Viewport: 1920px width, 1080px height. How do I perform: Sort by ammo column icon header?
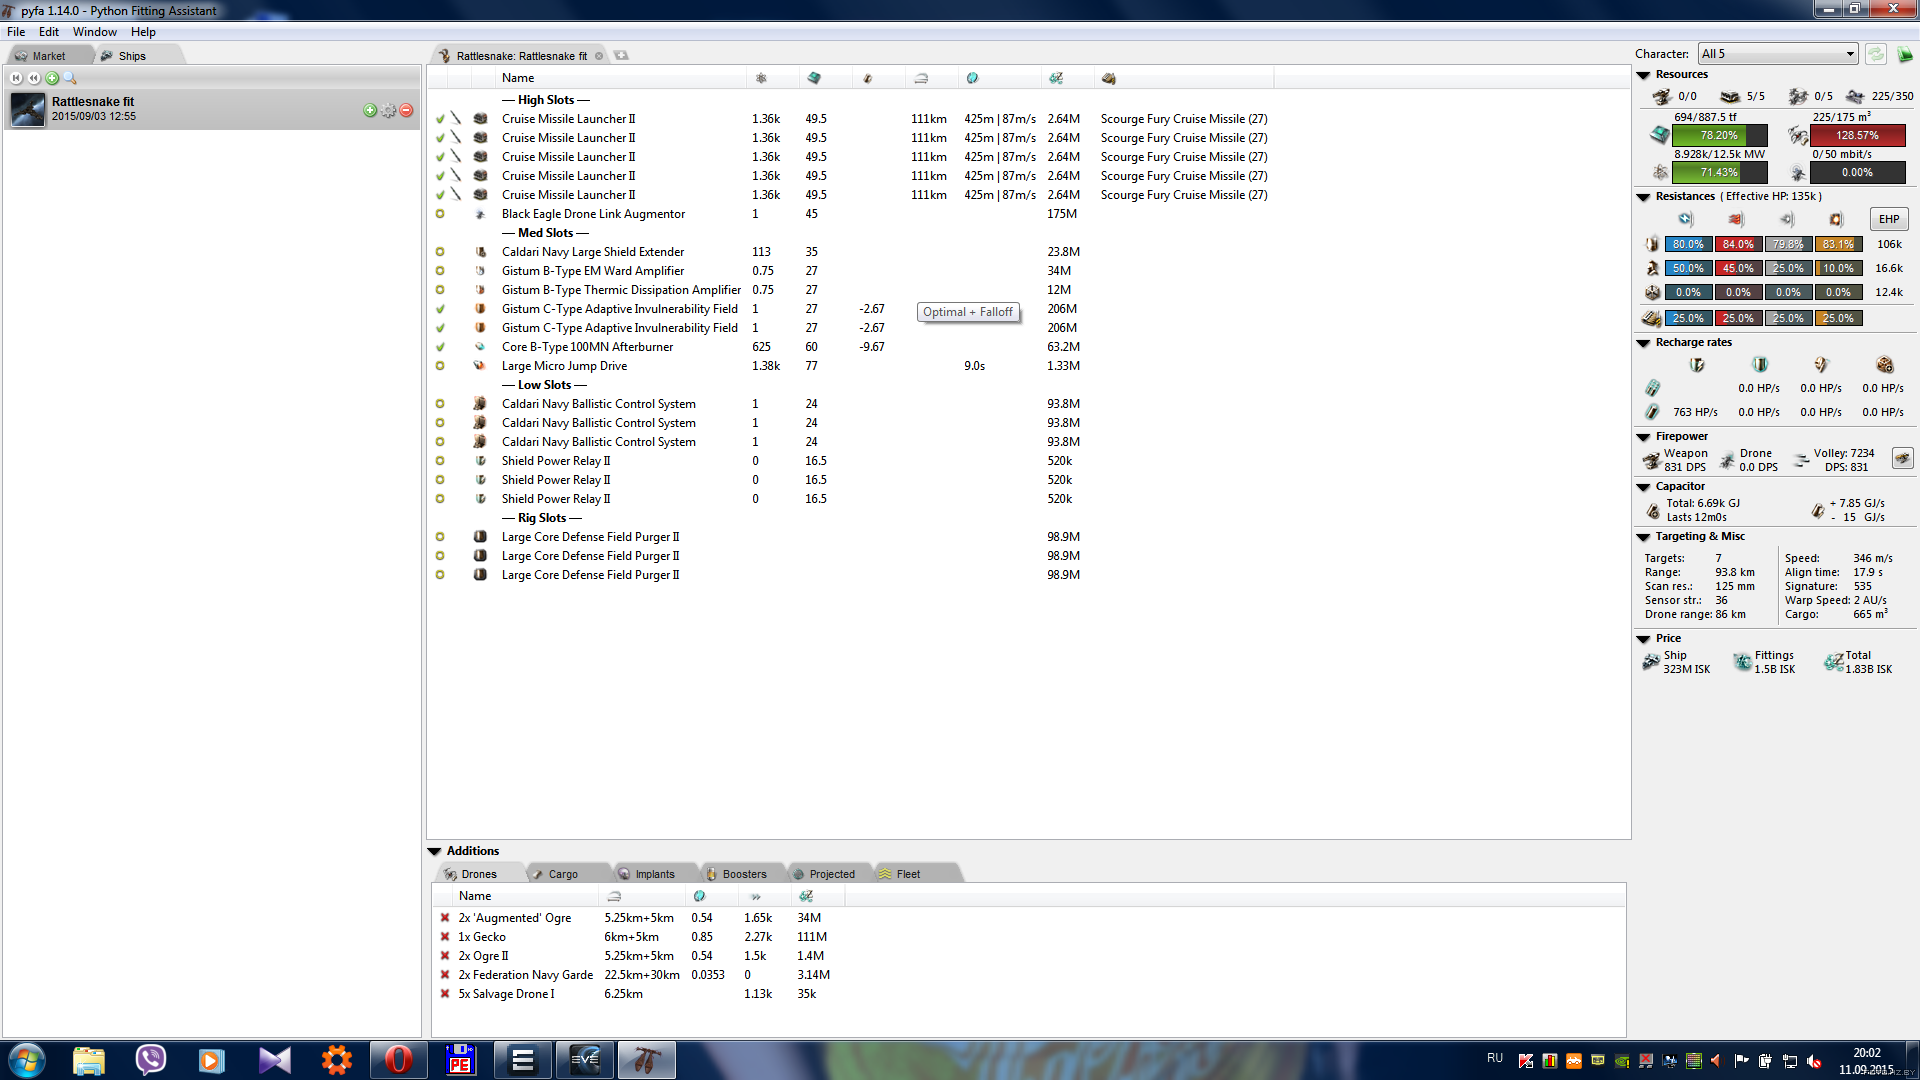(x=1108, y=78)
